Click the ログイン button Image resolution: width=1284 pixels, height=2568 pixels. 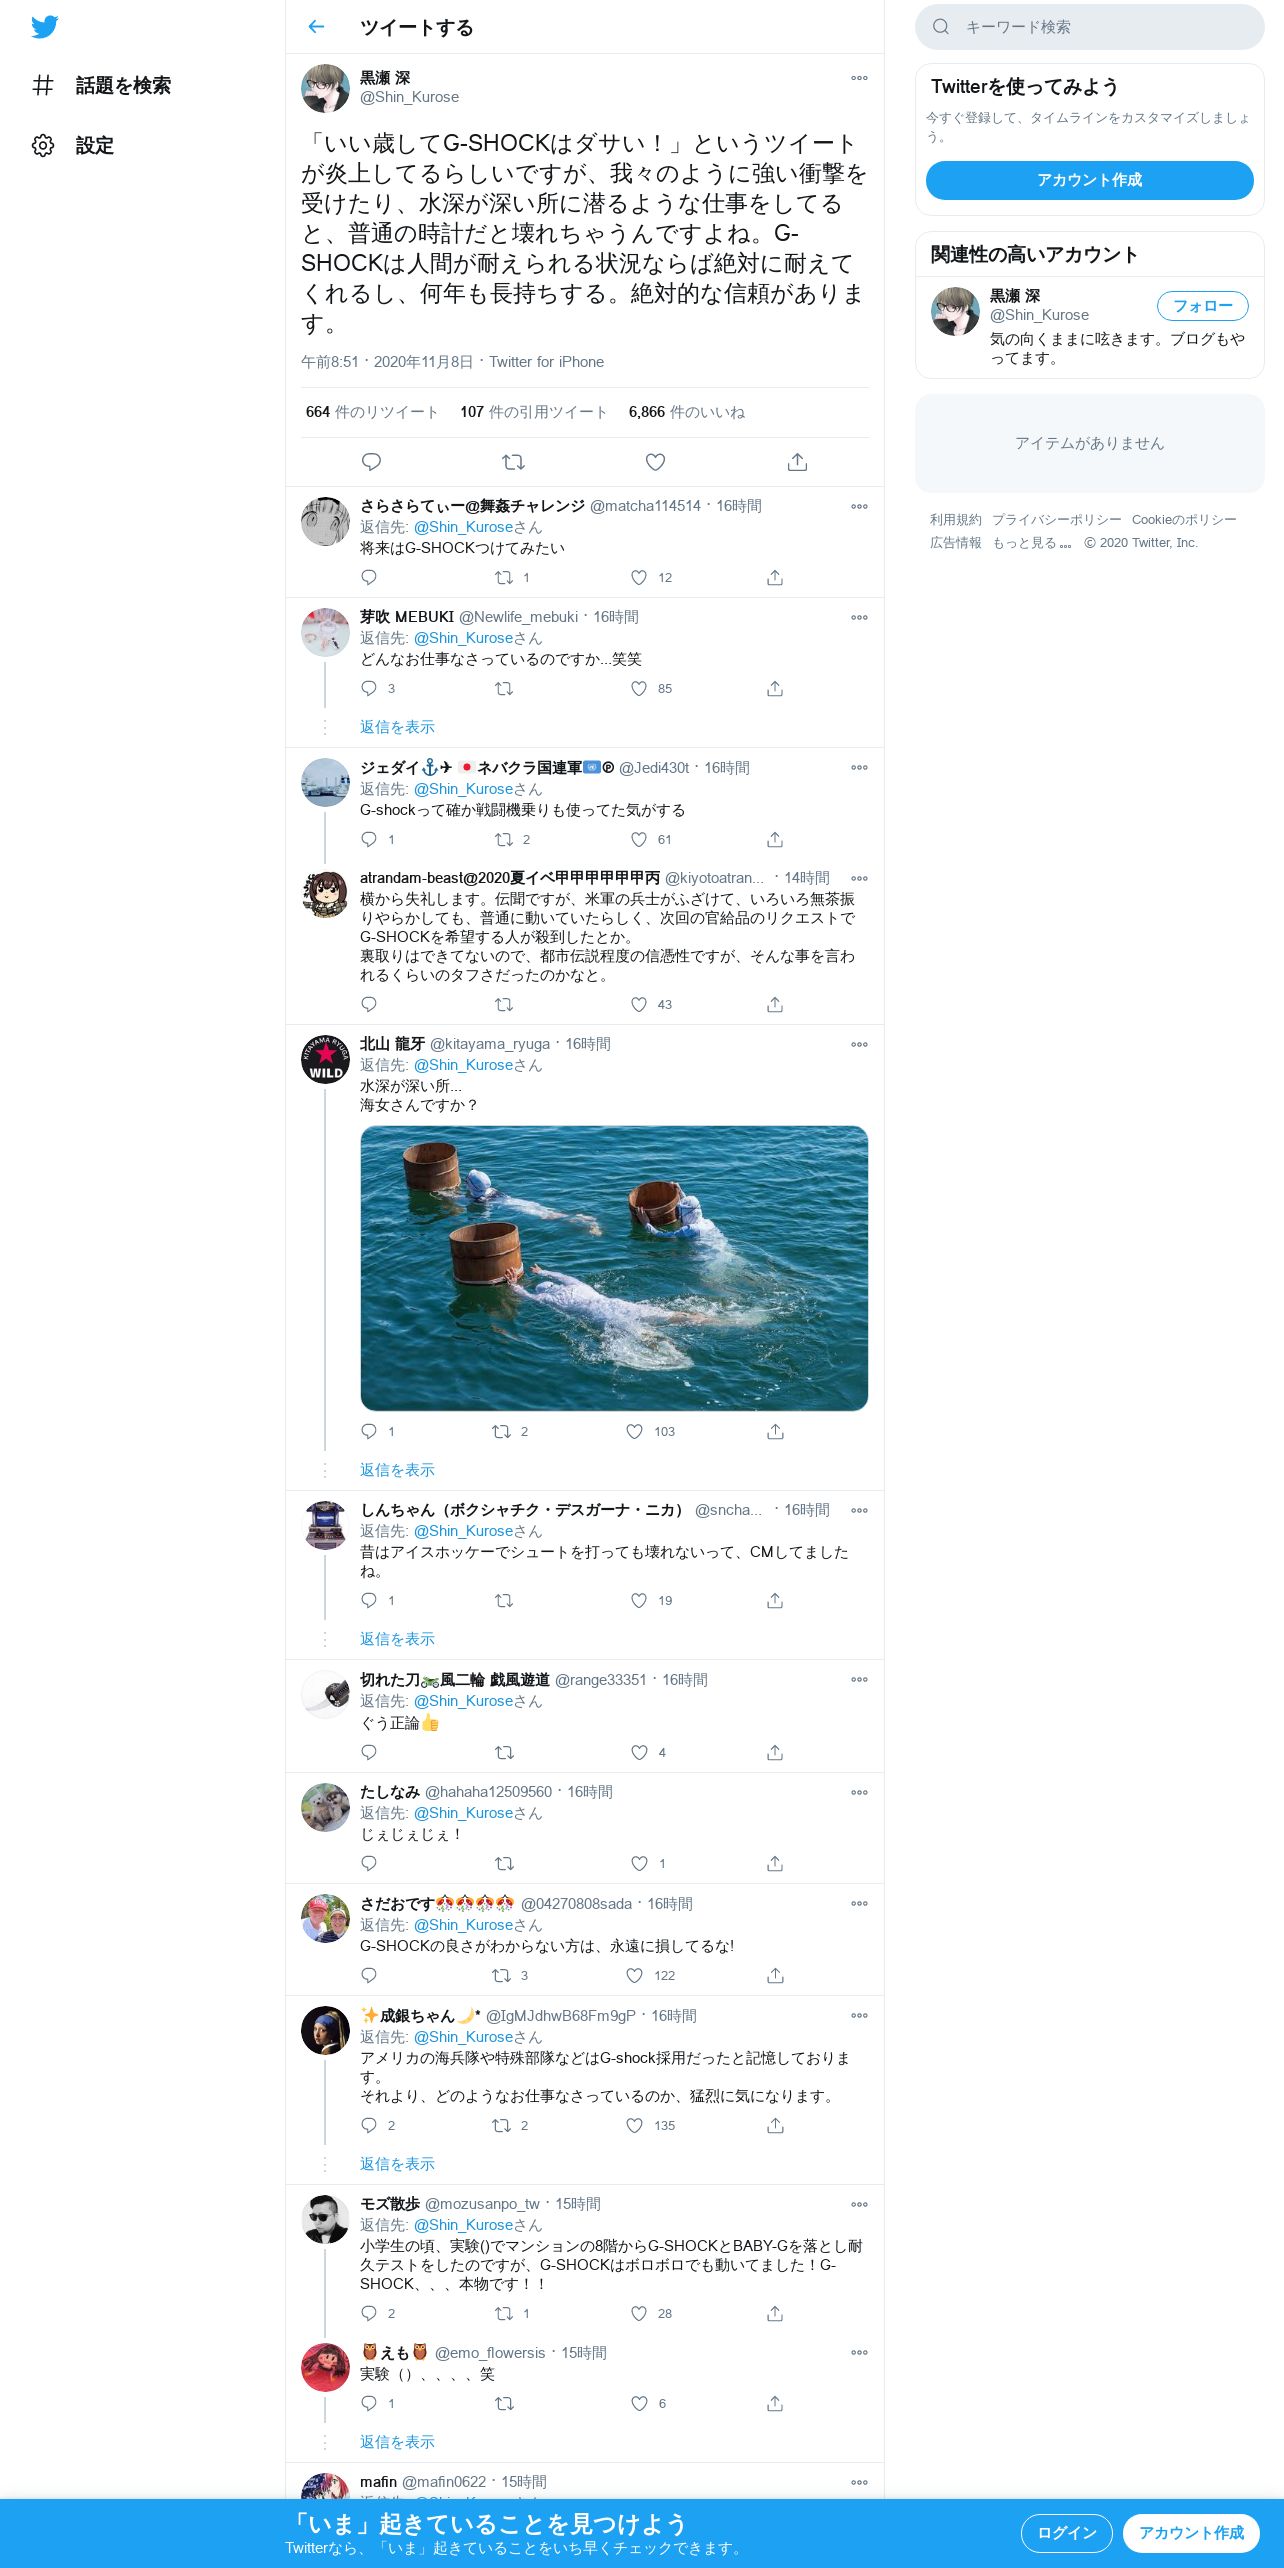tap(1066, 2533)
